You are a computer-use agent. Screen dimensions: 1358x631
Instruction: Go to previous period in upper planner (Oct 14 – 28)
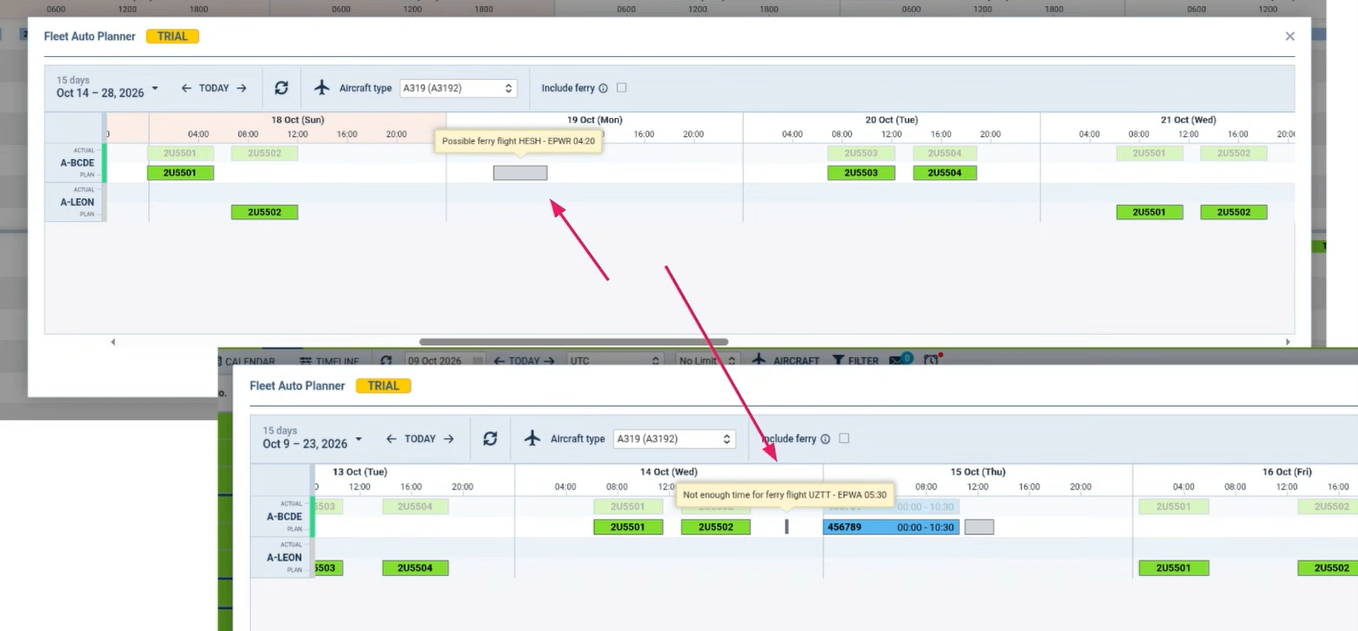coord(186,88)
